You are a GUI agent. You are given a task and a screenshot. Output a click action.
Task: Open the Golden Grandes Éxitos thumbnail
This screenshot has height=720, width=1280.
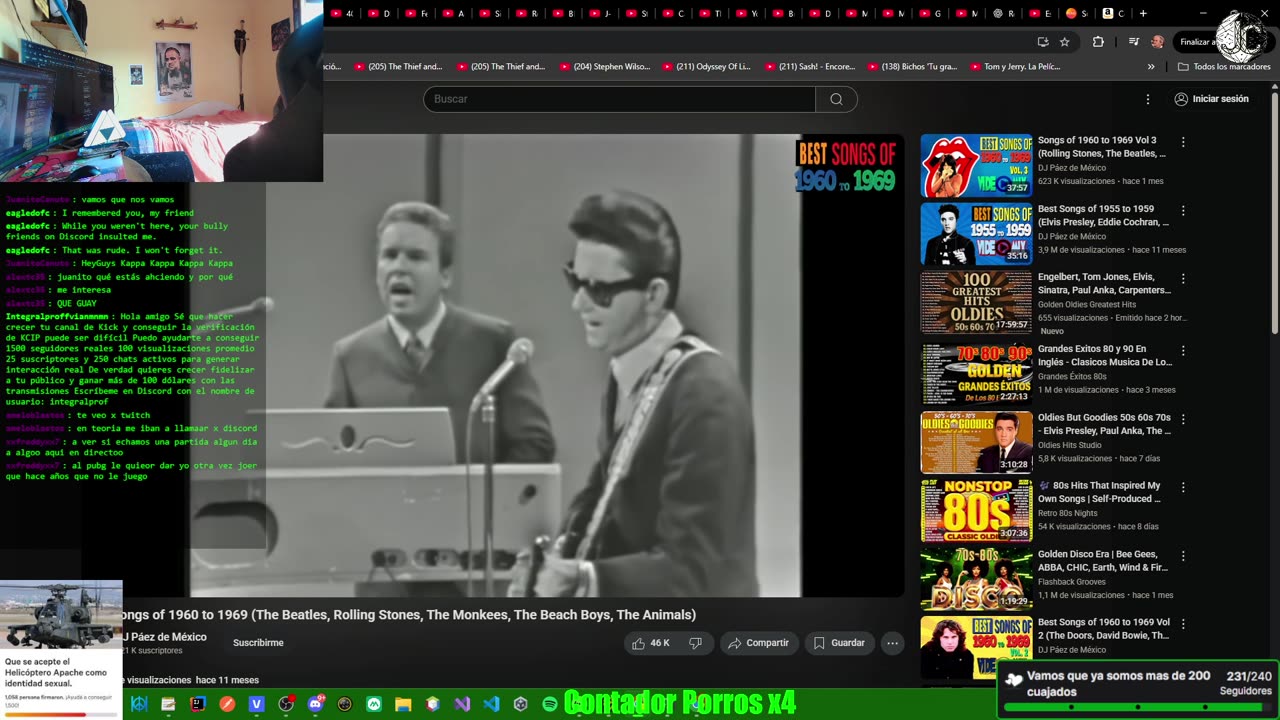976,373
